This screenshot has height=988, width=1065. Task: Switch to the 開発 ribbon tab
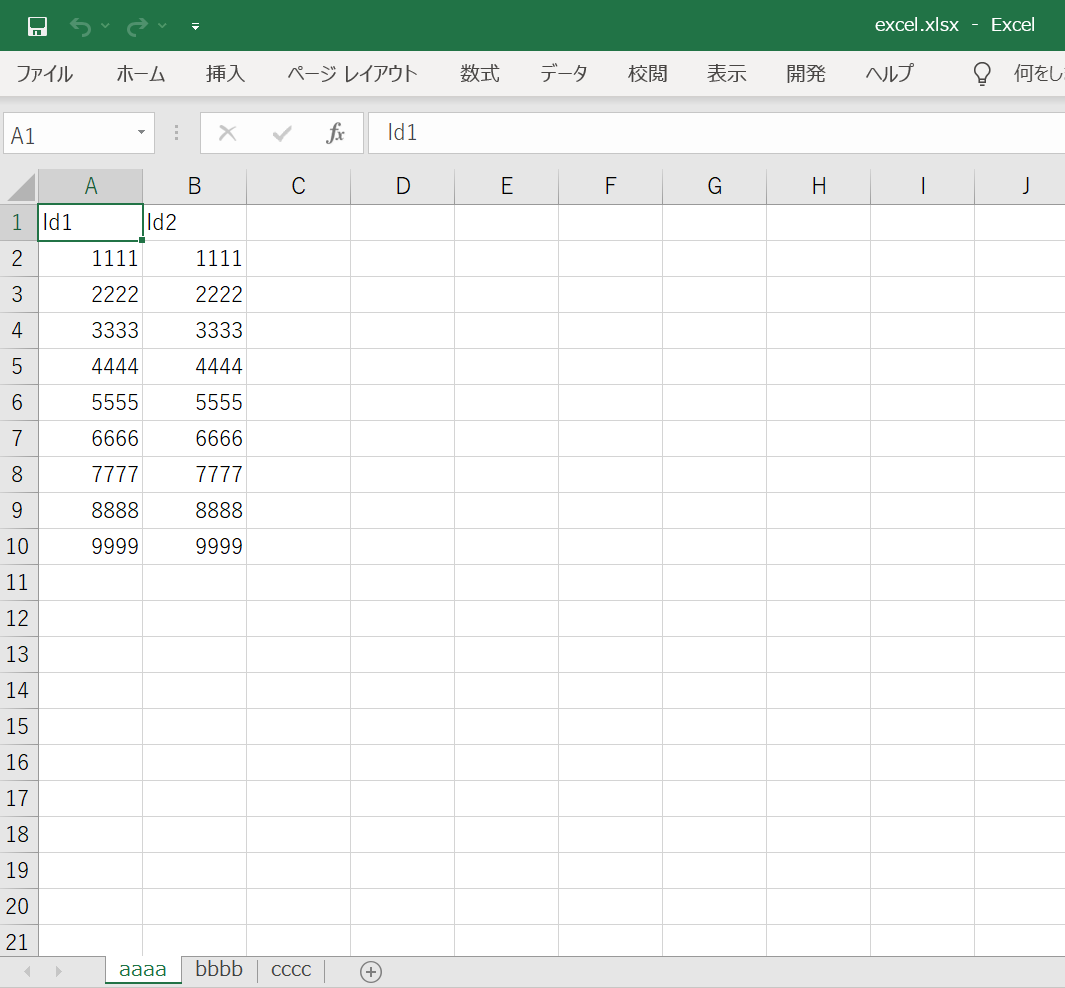pyautogui.click(x=805, y=73)
